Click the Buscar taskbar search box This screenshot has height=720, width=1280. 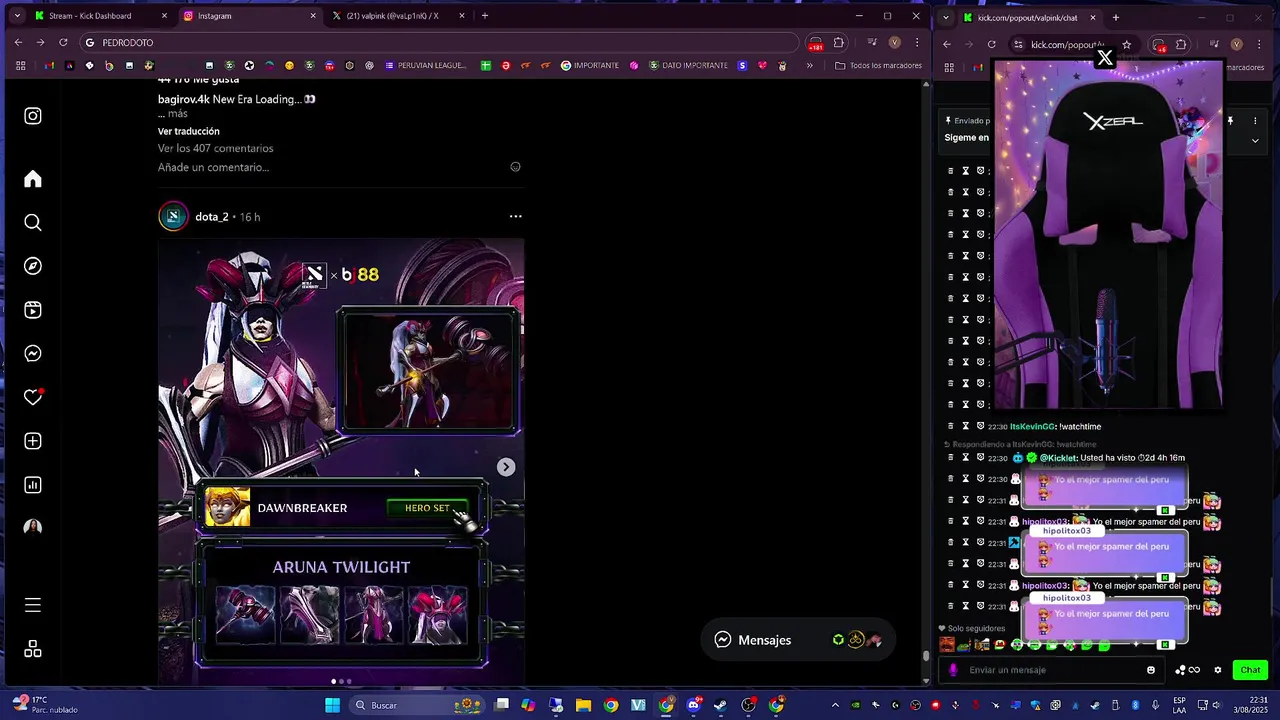click(x=417, y=705)
